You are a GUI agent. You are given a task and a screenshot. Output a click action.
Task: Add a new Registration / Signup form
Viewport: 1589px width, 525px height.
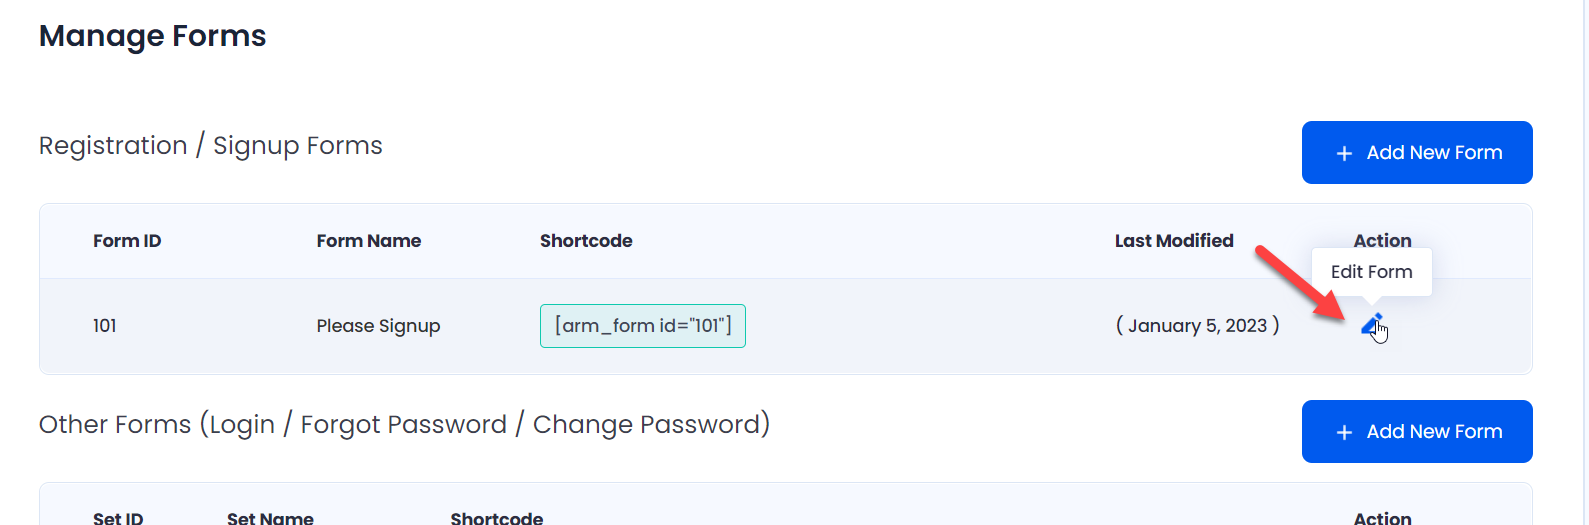click(x=1417, y=152)
